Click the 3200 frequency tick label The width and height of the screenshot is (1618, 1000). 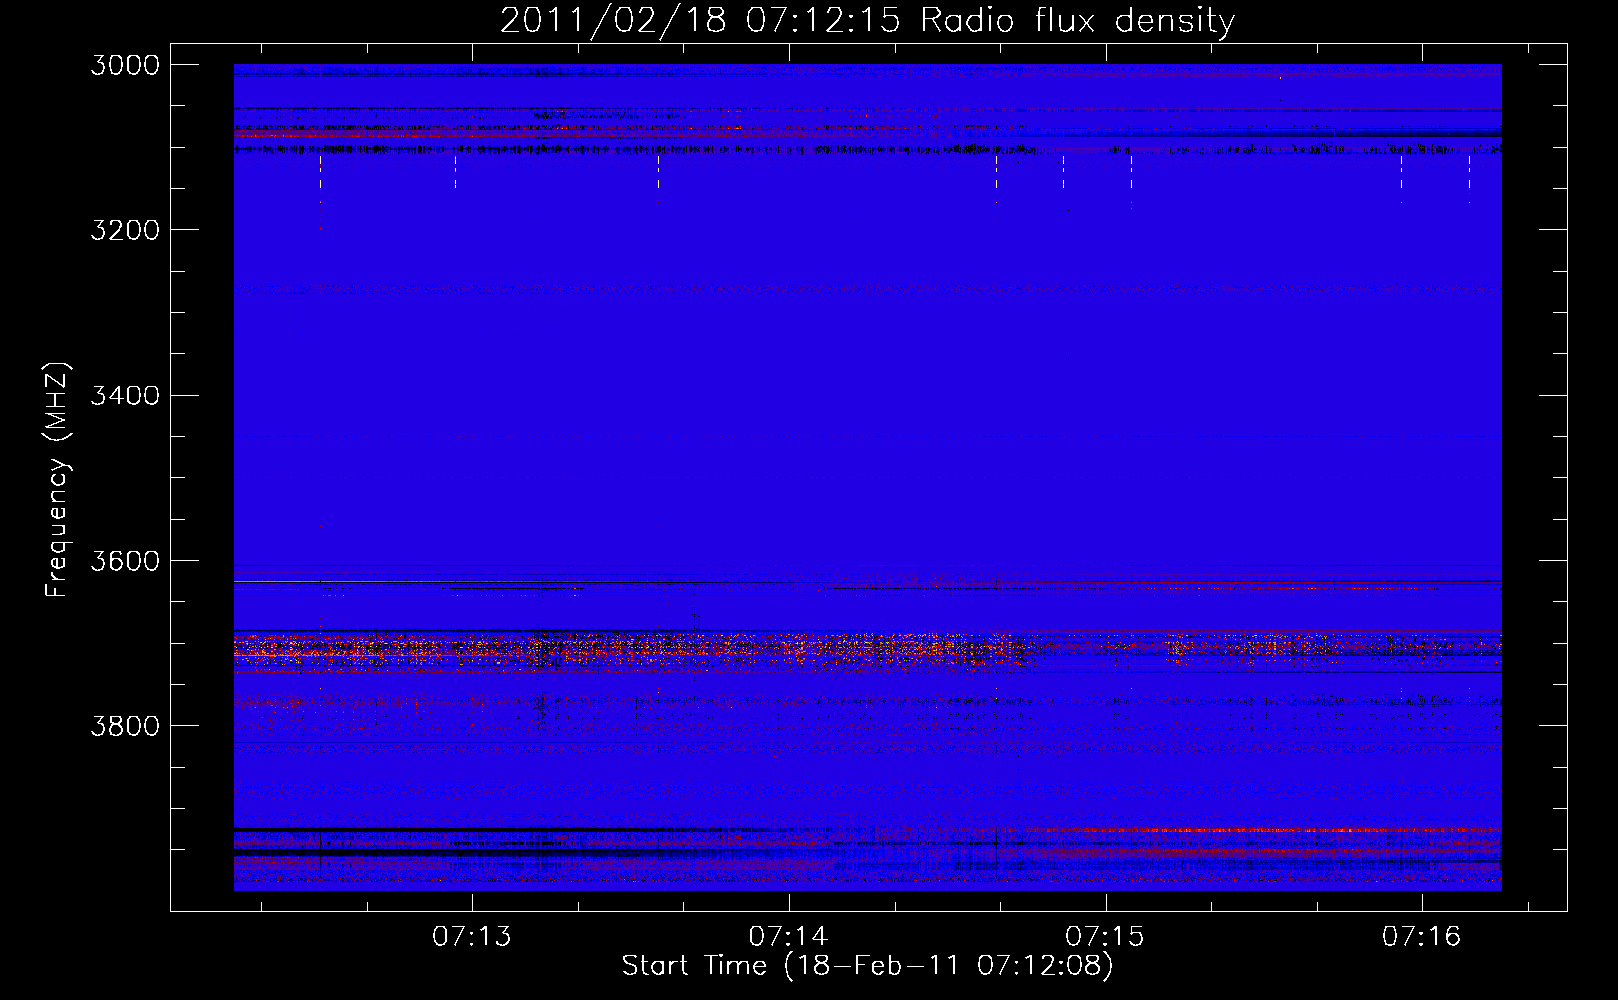coord(125,230)
